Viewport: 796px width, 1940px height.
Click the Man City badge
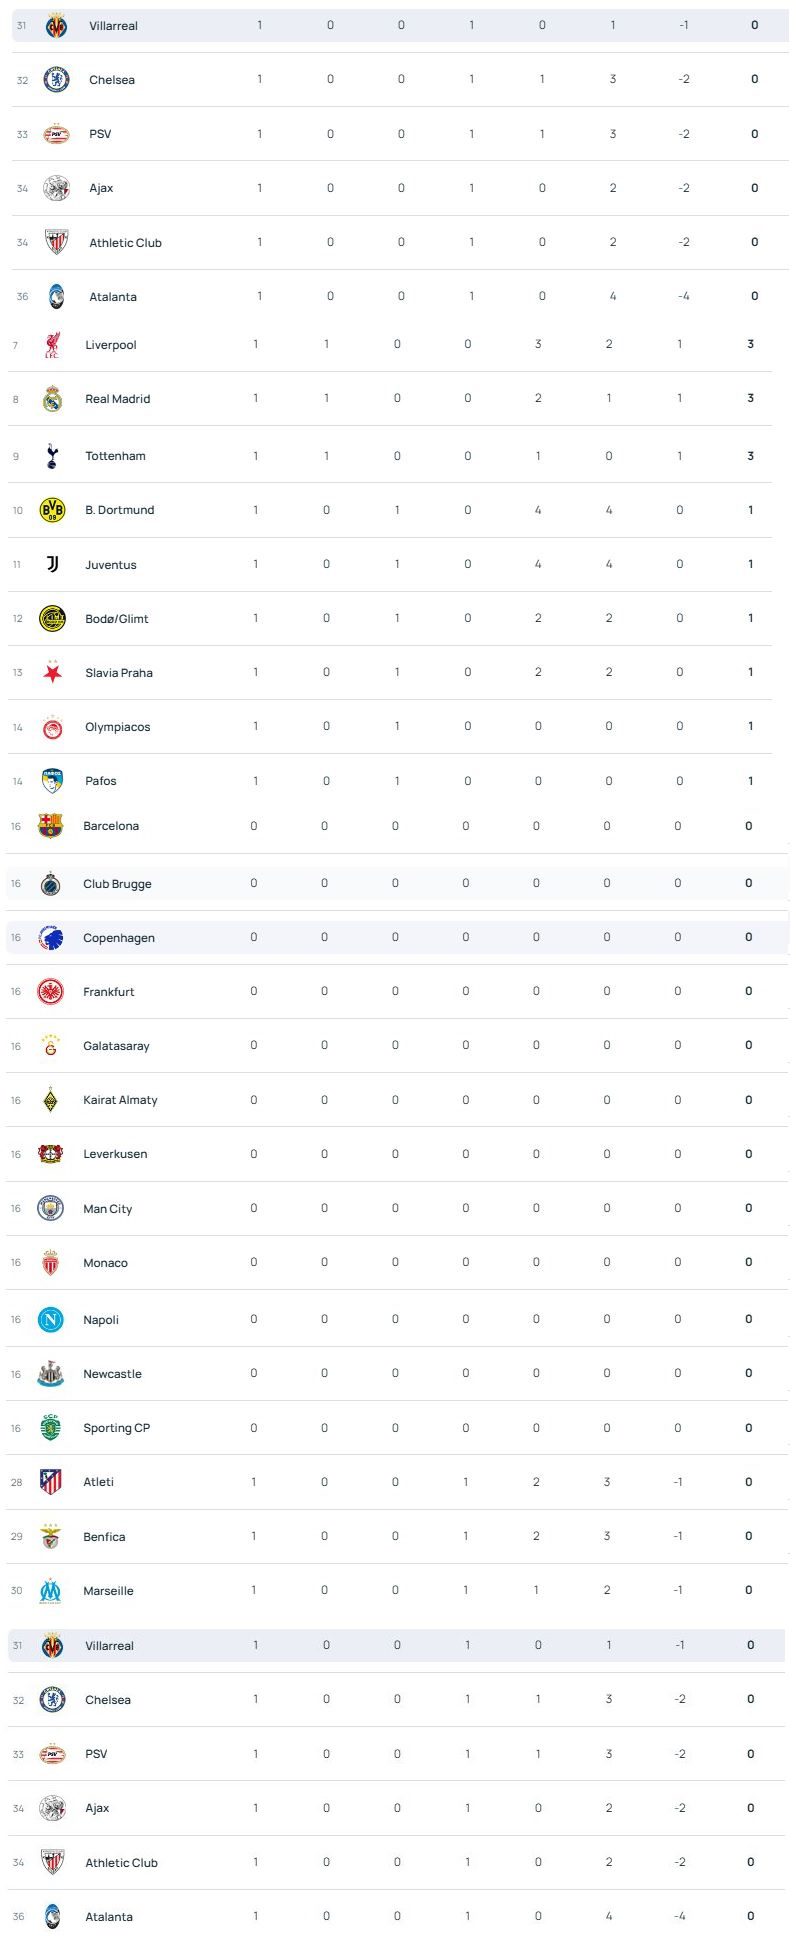pyautogui.click(x=50, y=1208)
